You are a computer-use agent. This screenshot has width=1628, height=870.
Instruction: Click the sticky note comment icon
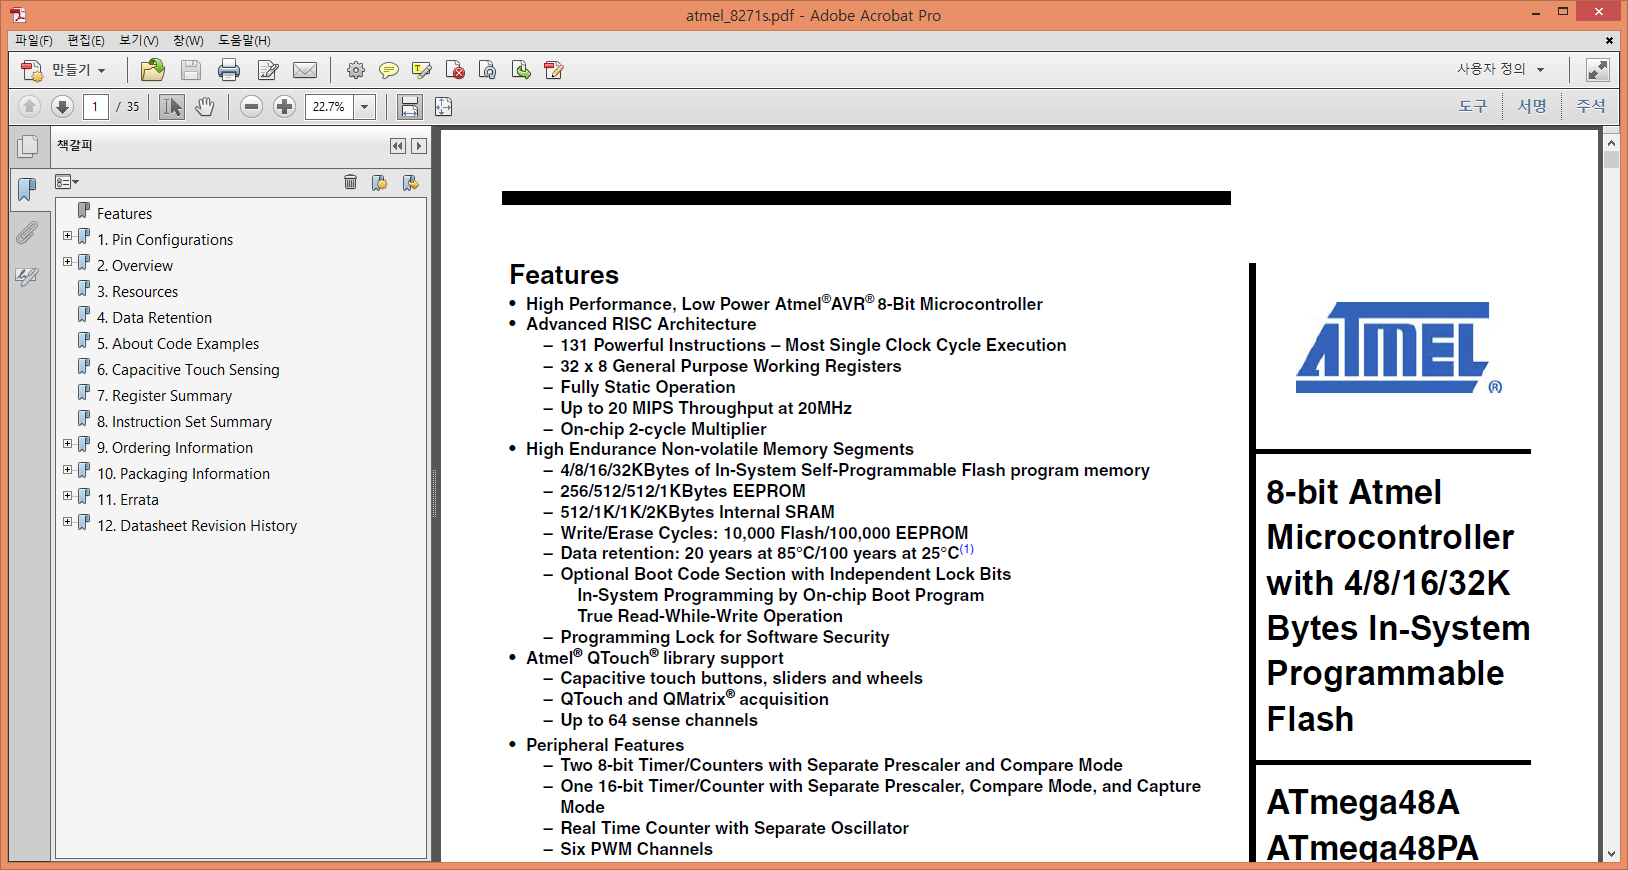[388, 70]
